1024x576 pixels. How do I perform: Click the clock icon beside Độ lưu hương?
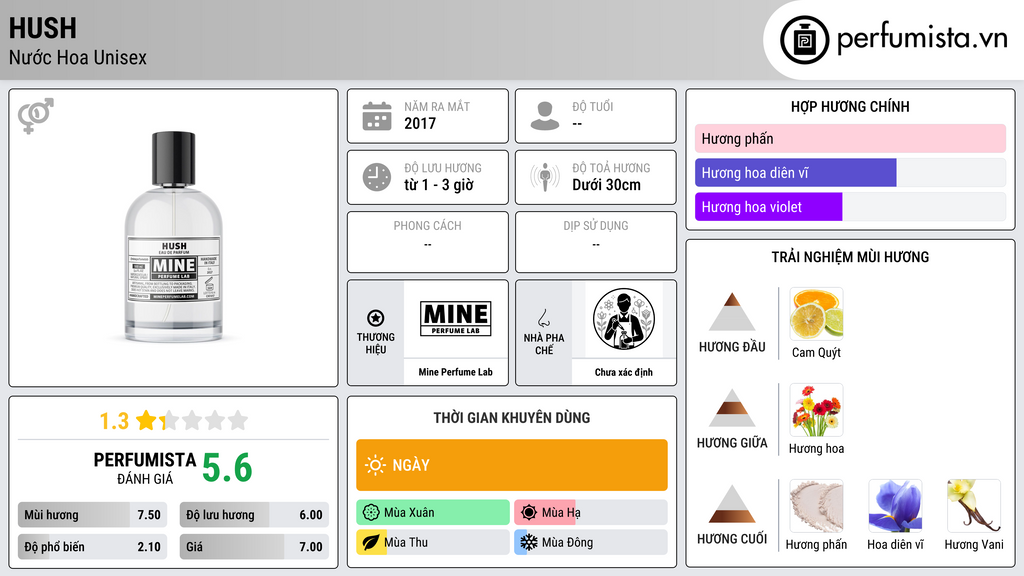pos(377,177)
